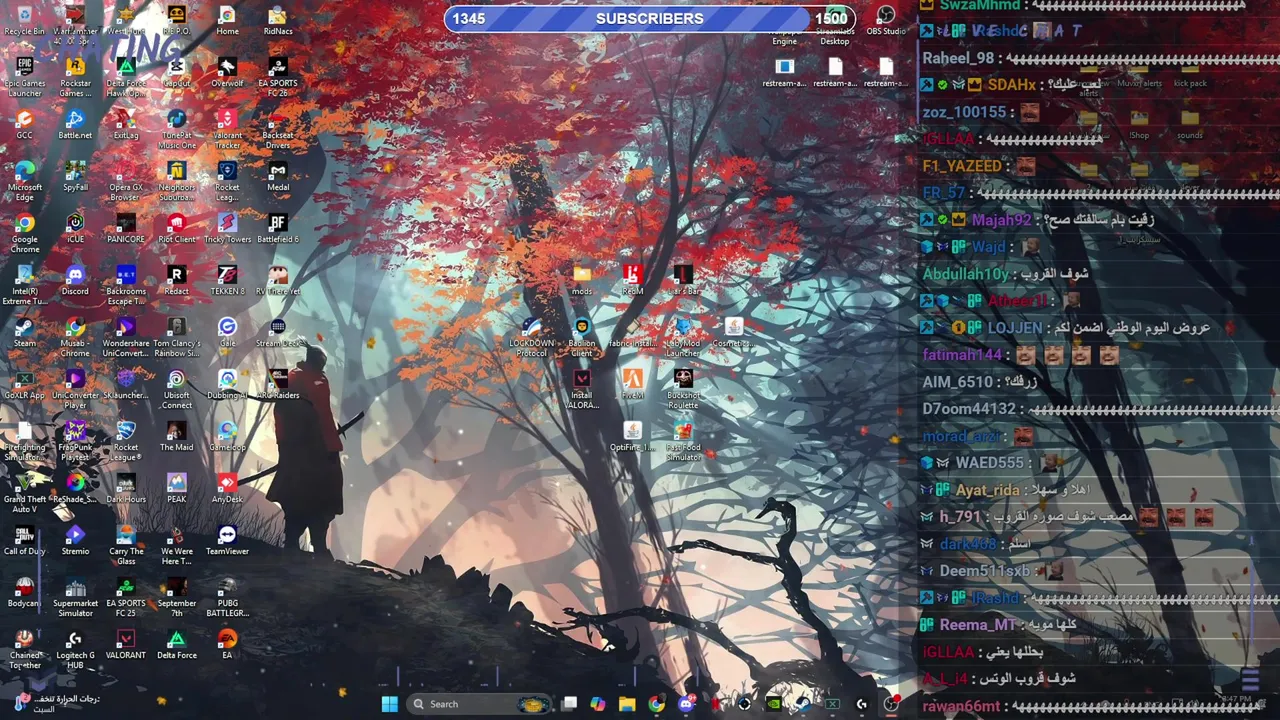
Task: Open the Battlefield 6 desktop shortcut
Action: tap(278, 229)
